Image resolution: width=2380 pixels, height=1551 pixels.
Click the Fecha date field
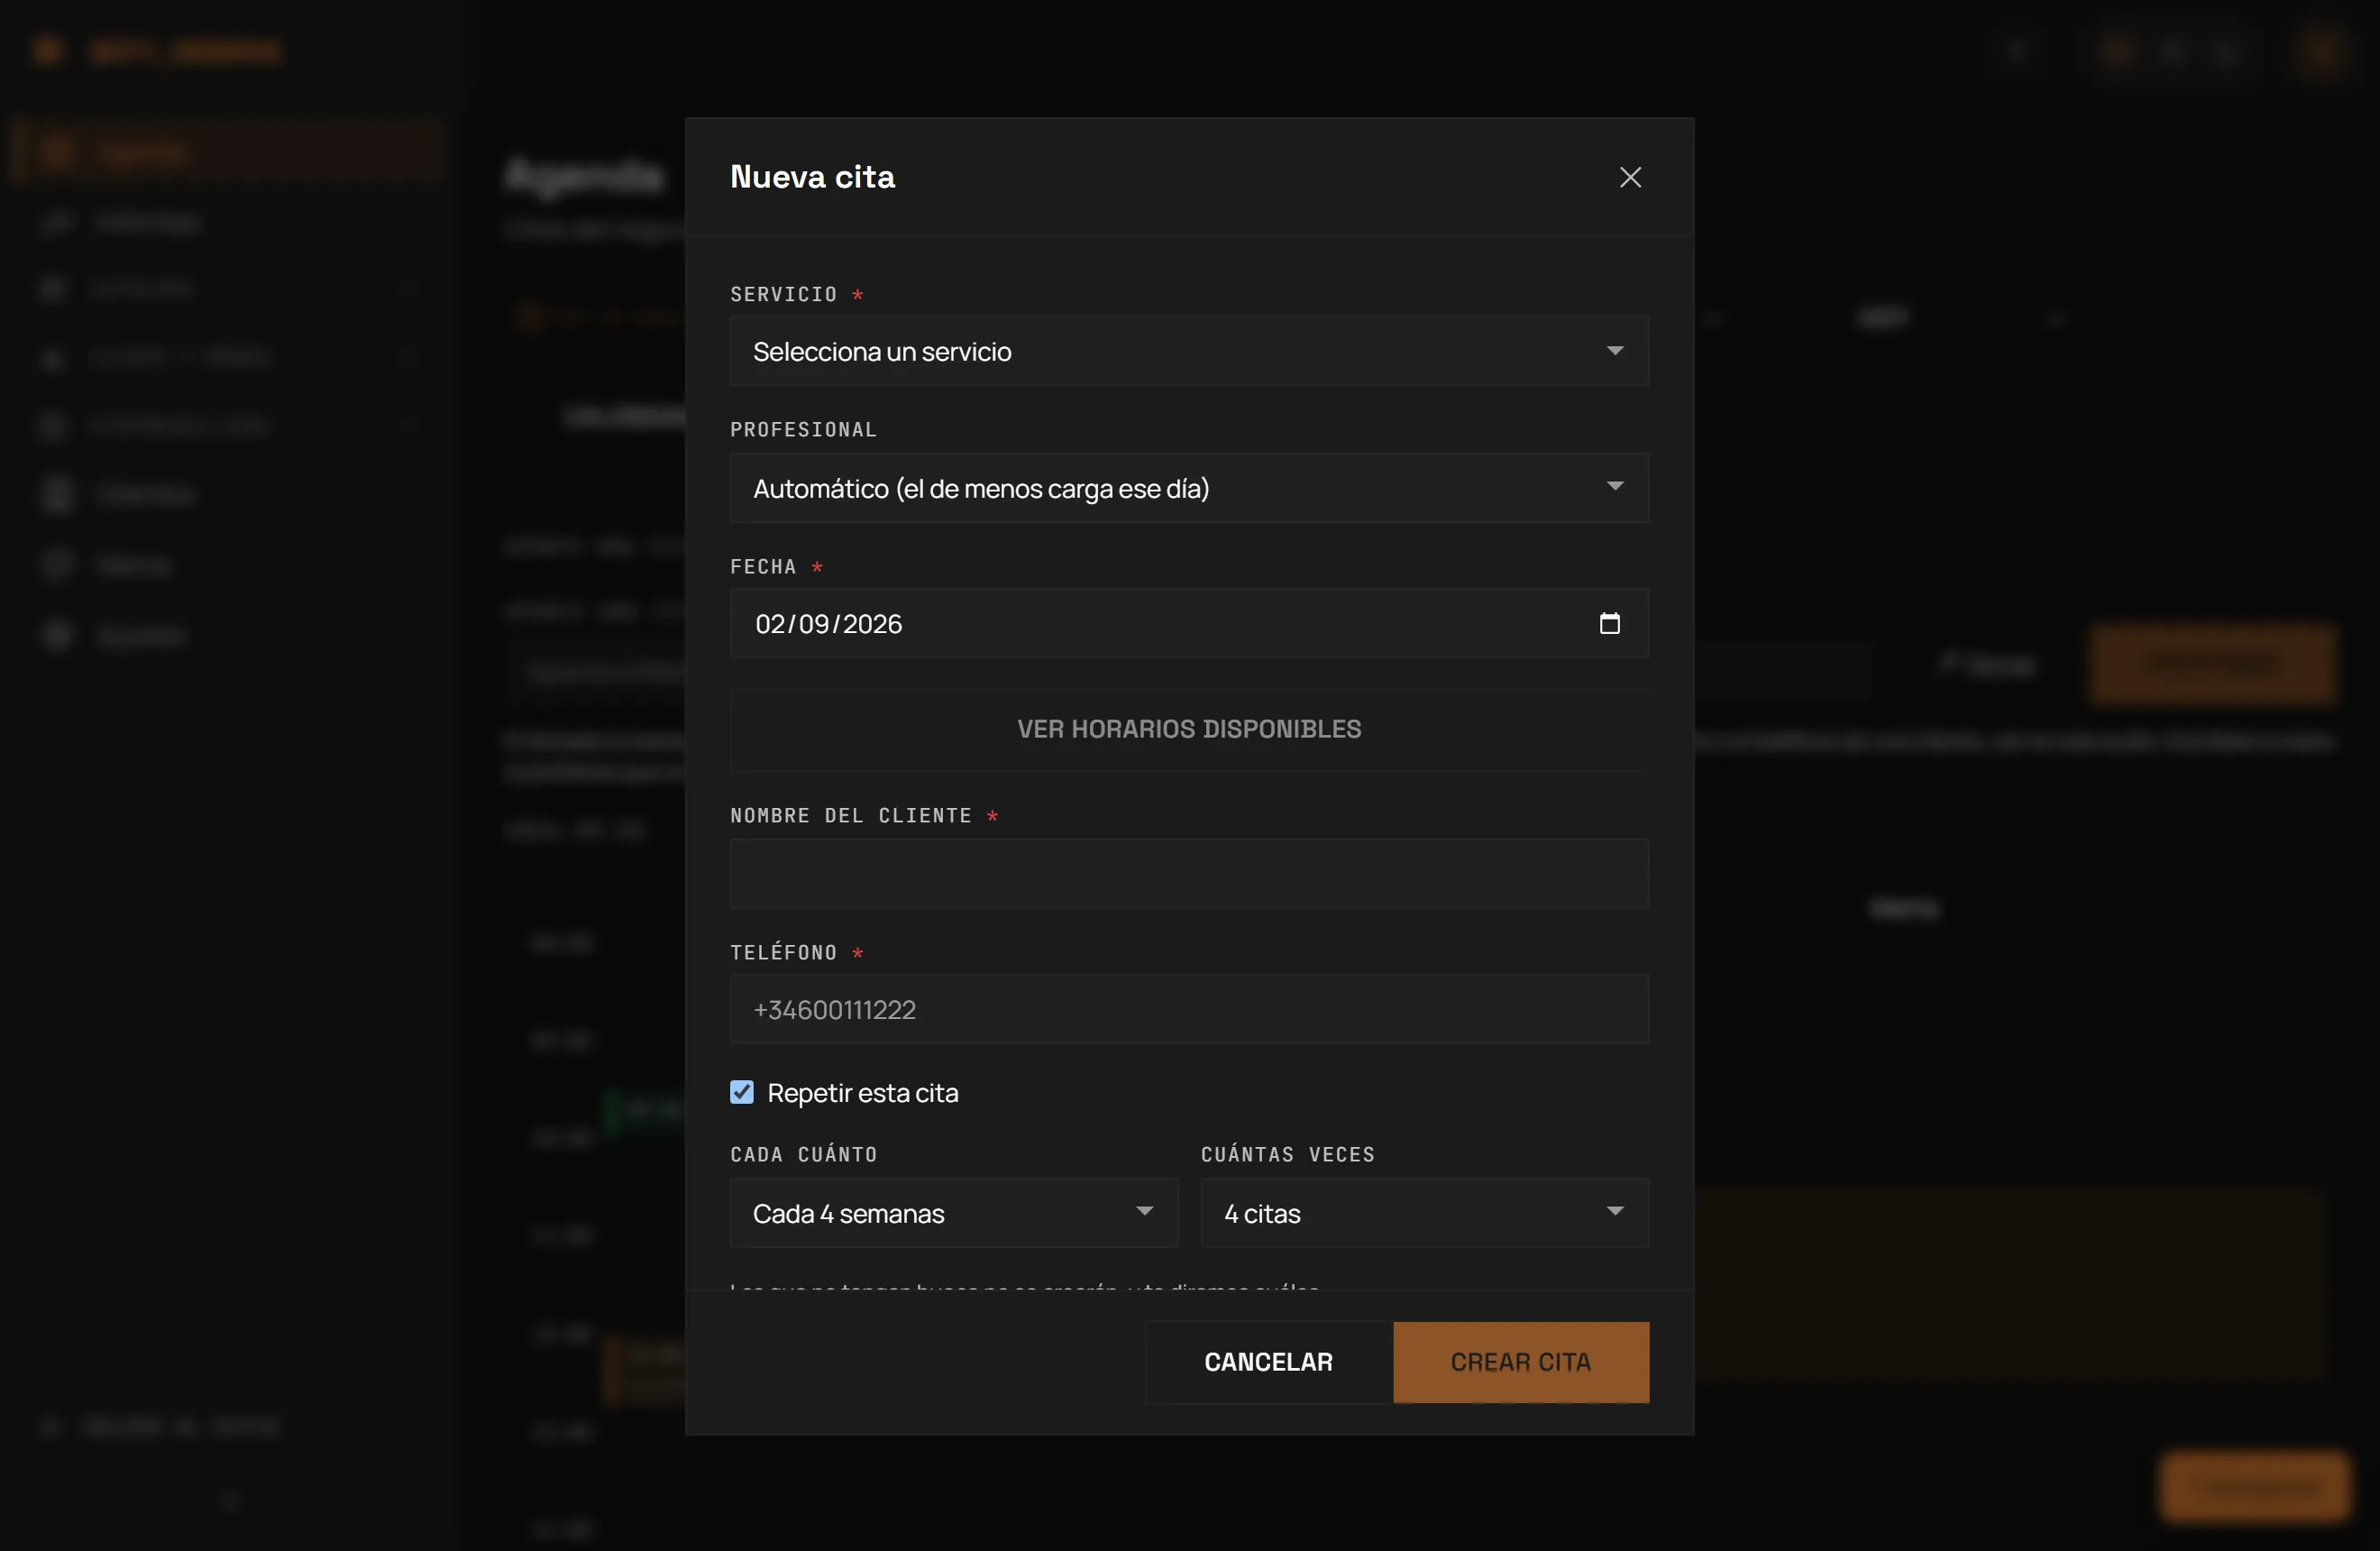[x=1189, y=624]
